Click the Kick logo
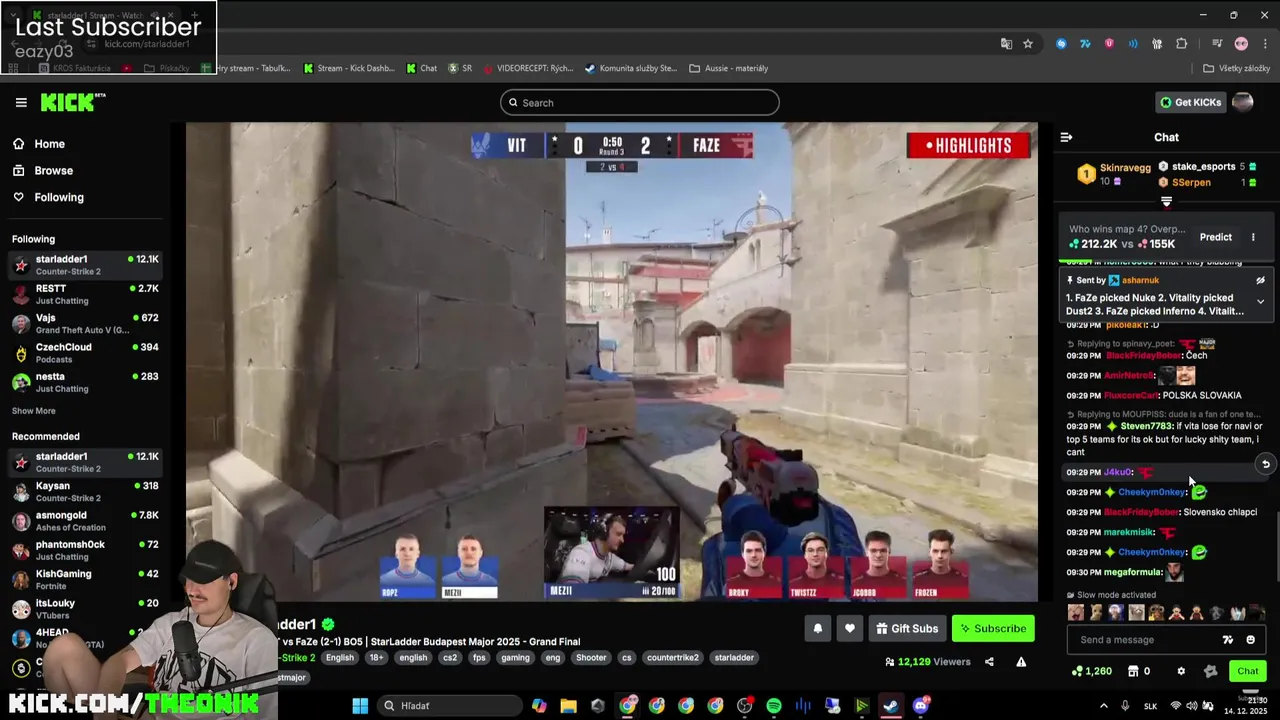This screenshot has height=720, width=1280. (x=72, y=102)
